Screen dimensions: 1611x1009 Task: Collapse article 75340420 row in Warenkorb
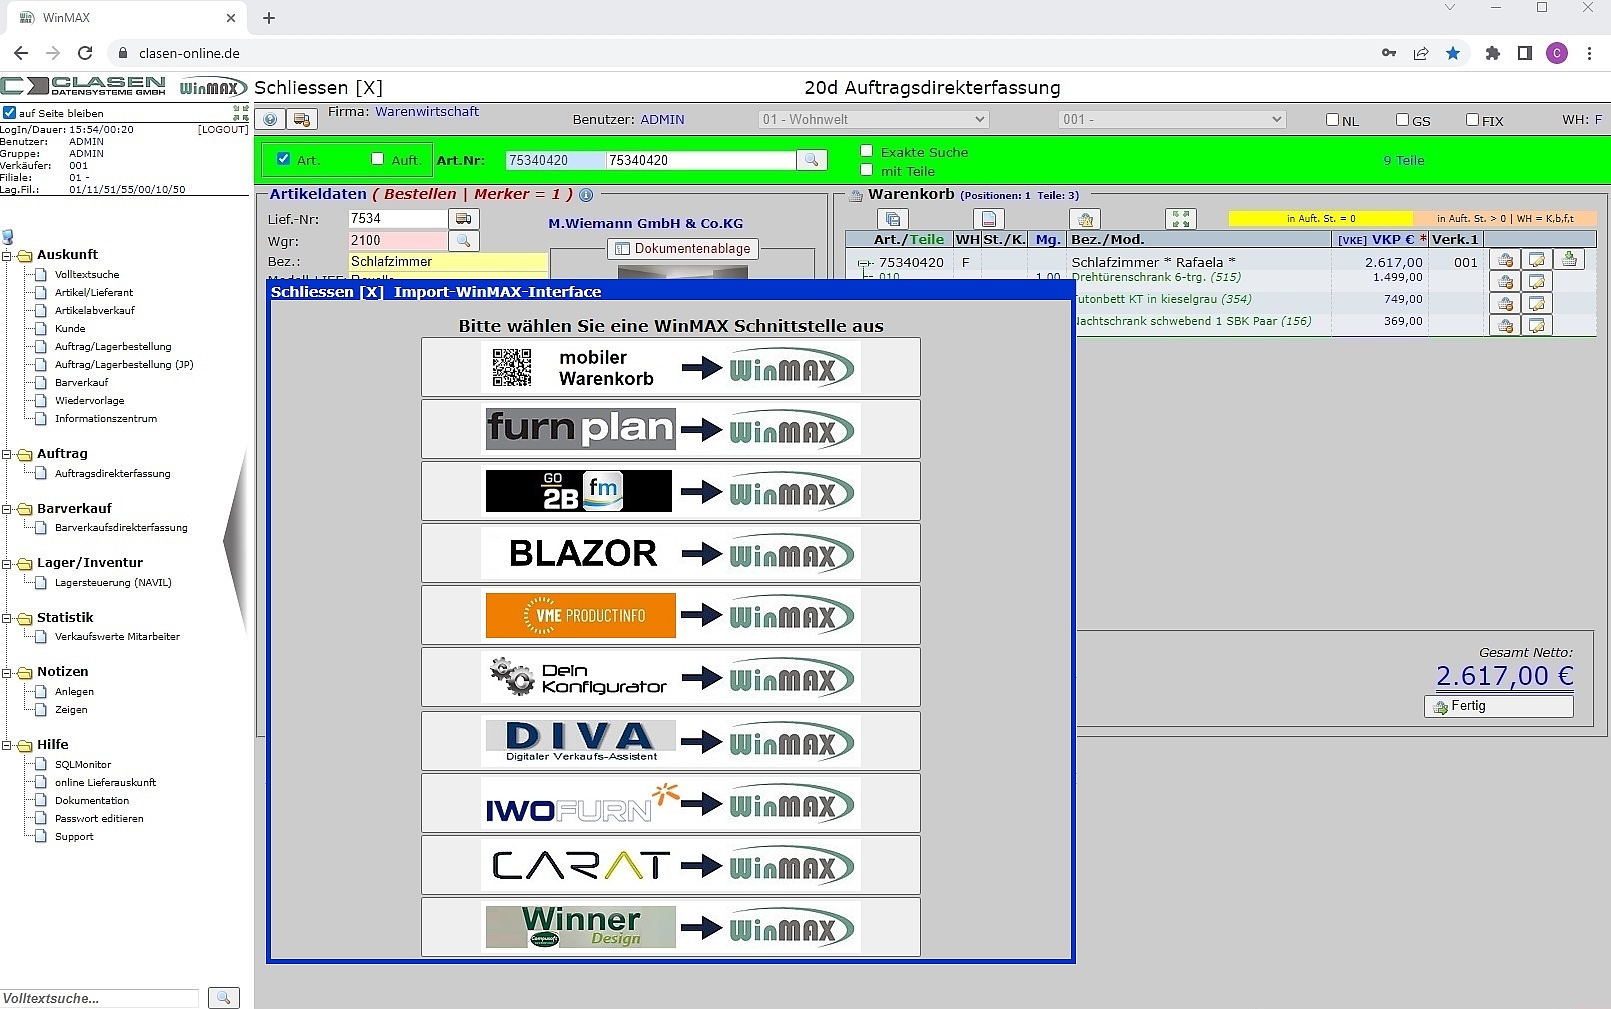coord(863,264)
